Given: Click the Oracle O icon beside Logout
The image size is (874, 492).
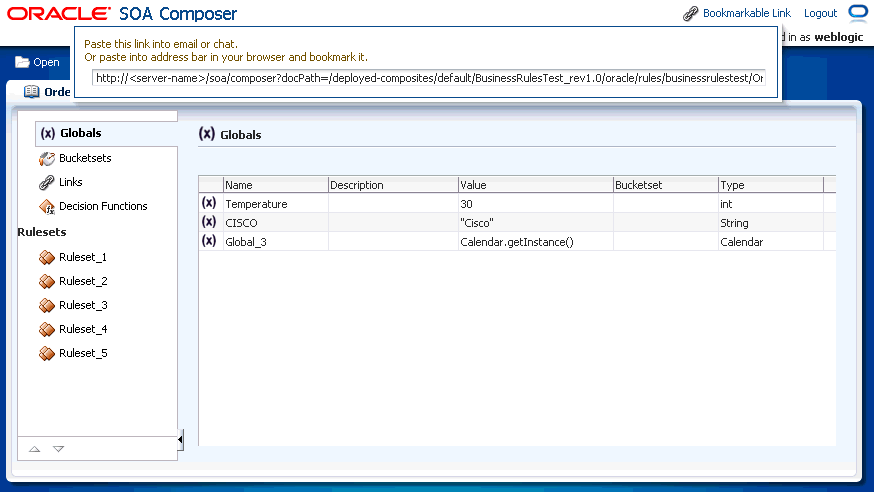Looking at the screenshot, I should 858,12.
